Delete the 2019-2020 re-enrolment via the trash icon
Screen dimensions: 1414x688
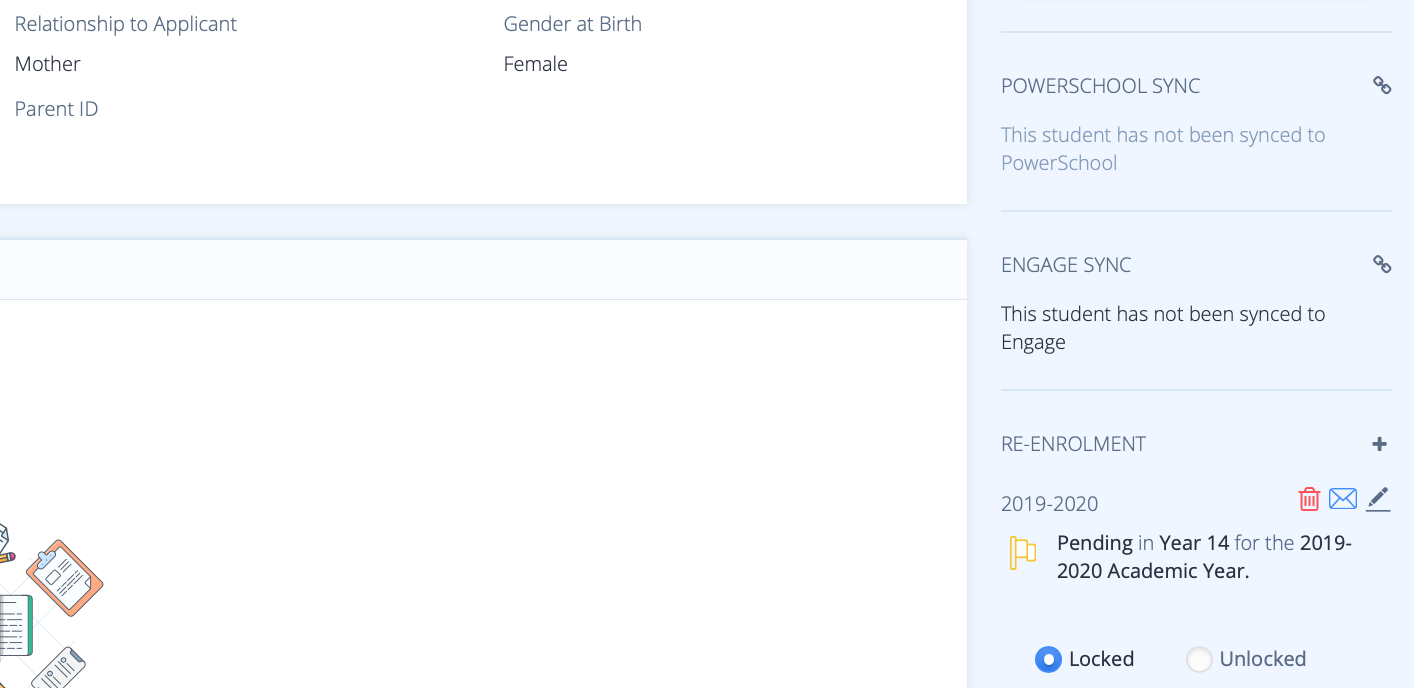point(1309,499)
